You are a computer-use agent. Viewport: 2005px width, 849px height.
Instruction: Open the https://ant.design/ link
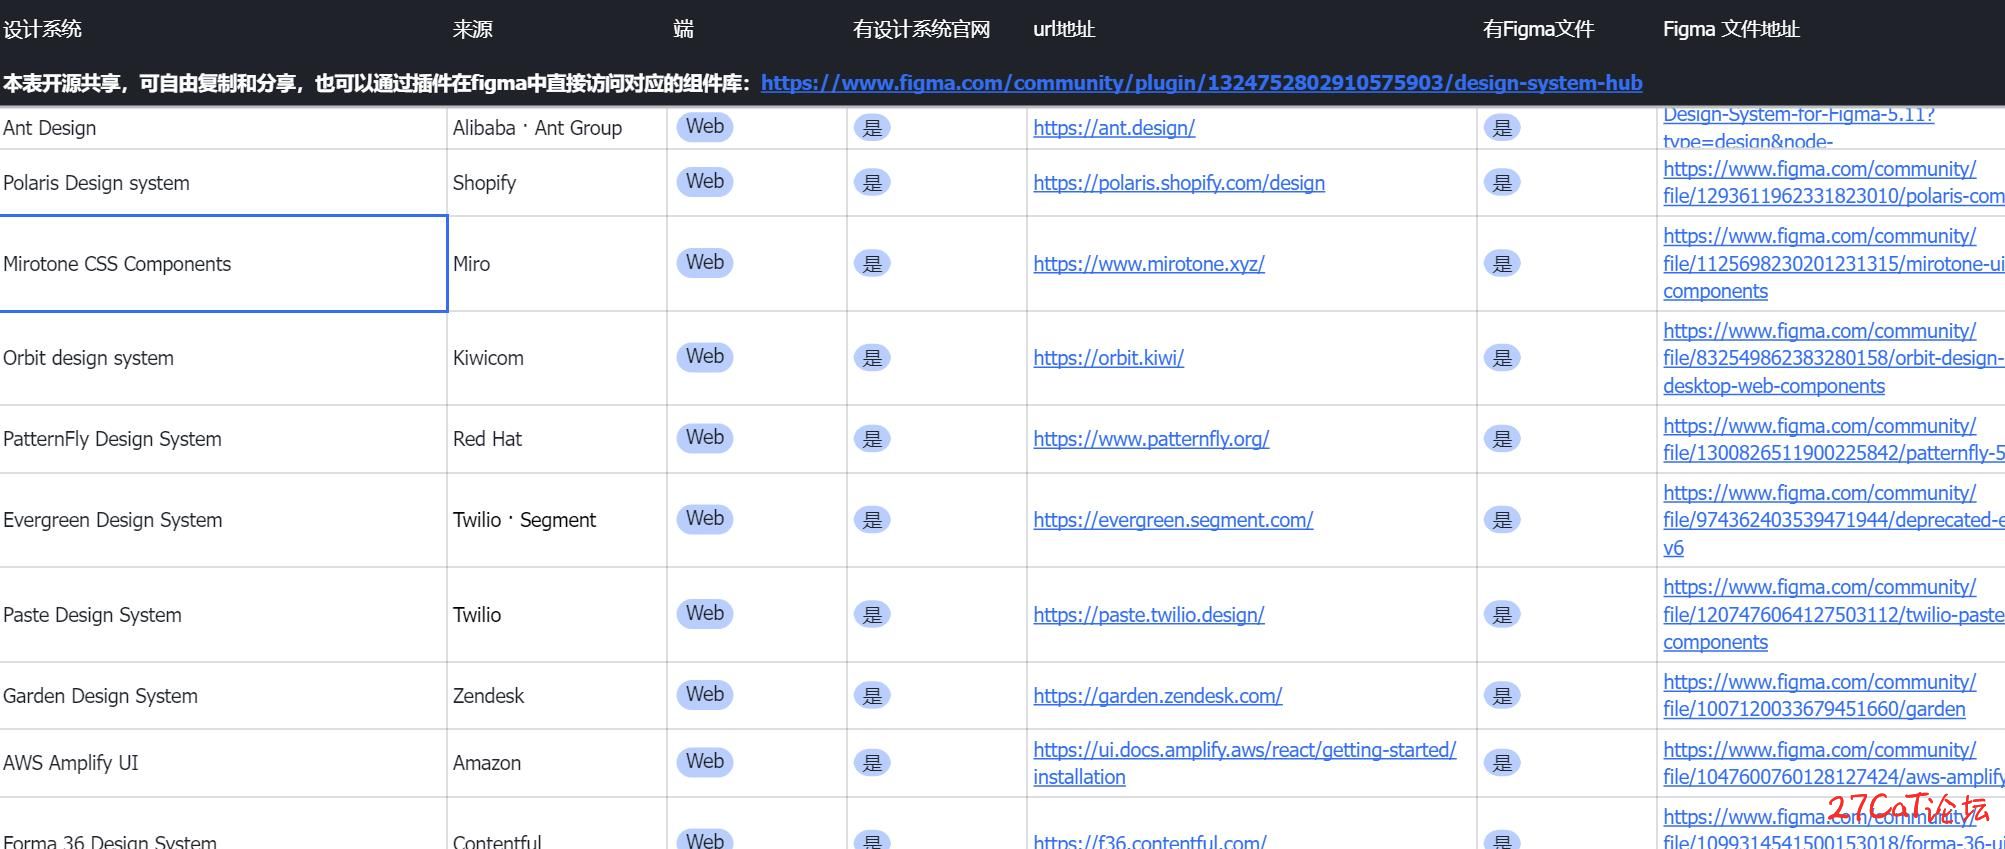click(1114, 128)
